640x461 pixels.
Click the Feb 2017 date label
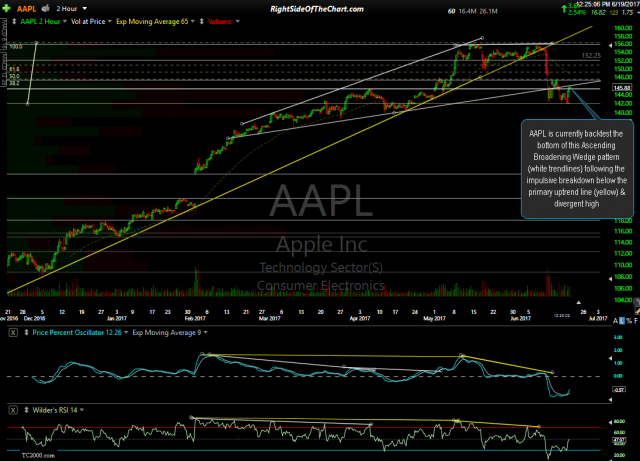pyautogui.click(x=195, y=318)
